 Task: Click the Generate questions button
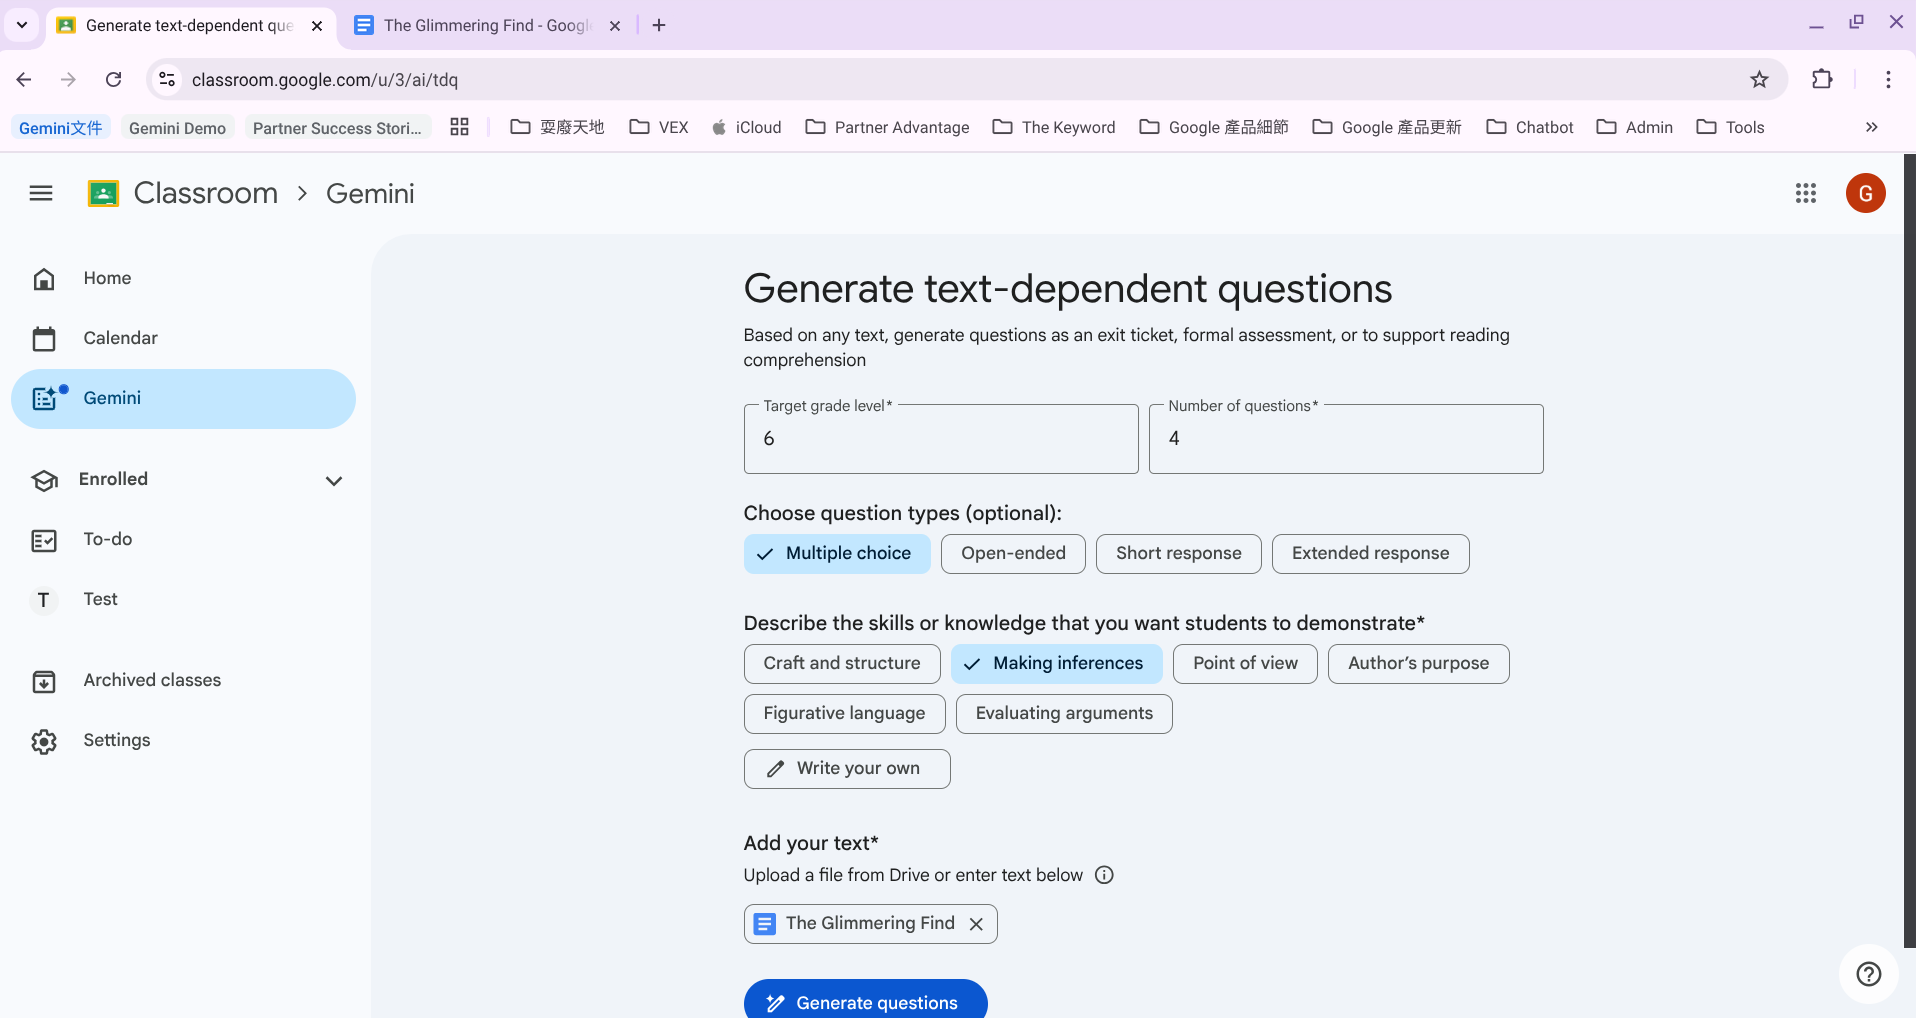(x=865, y=1001)
